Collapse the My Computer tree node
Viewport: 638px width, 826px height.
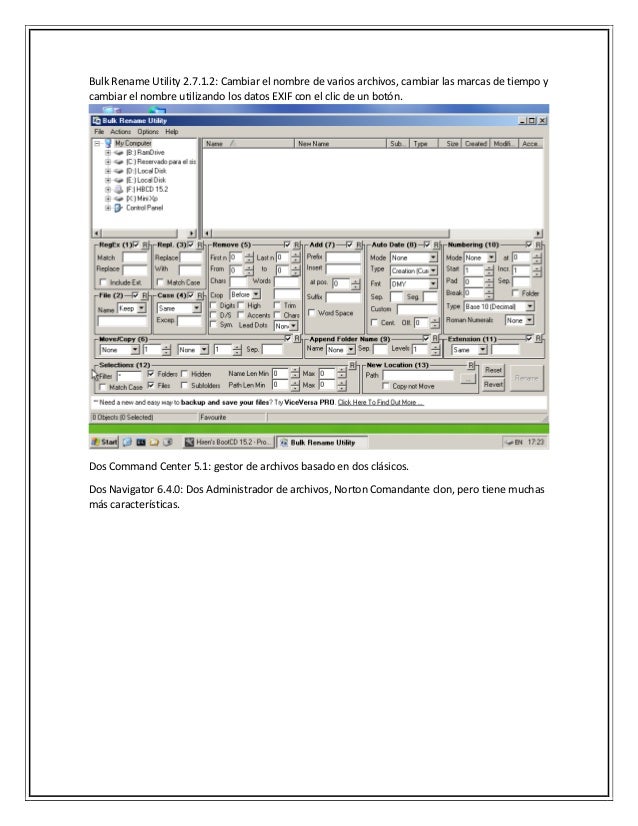point(97,143)
